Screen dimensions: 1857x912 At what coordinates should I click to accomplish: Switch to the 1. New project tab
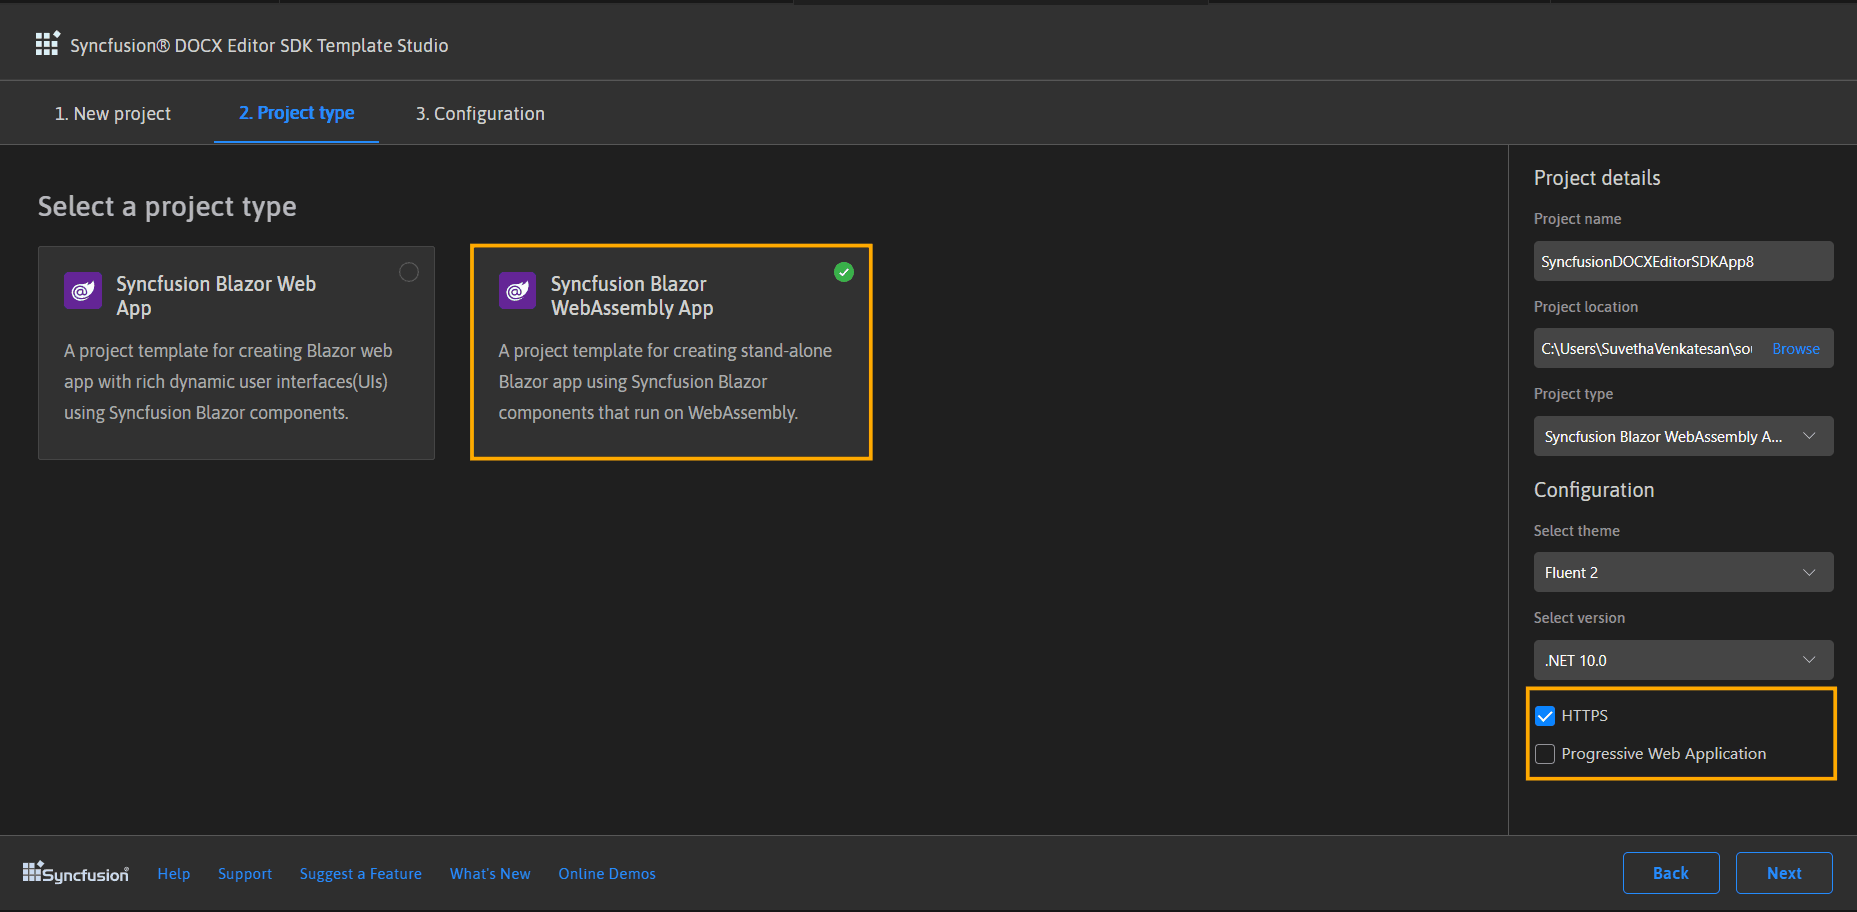point(113,114)
